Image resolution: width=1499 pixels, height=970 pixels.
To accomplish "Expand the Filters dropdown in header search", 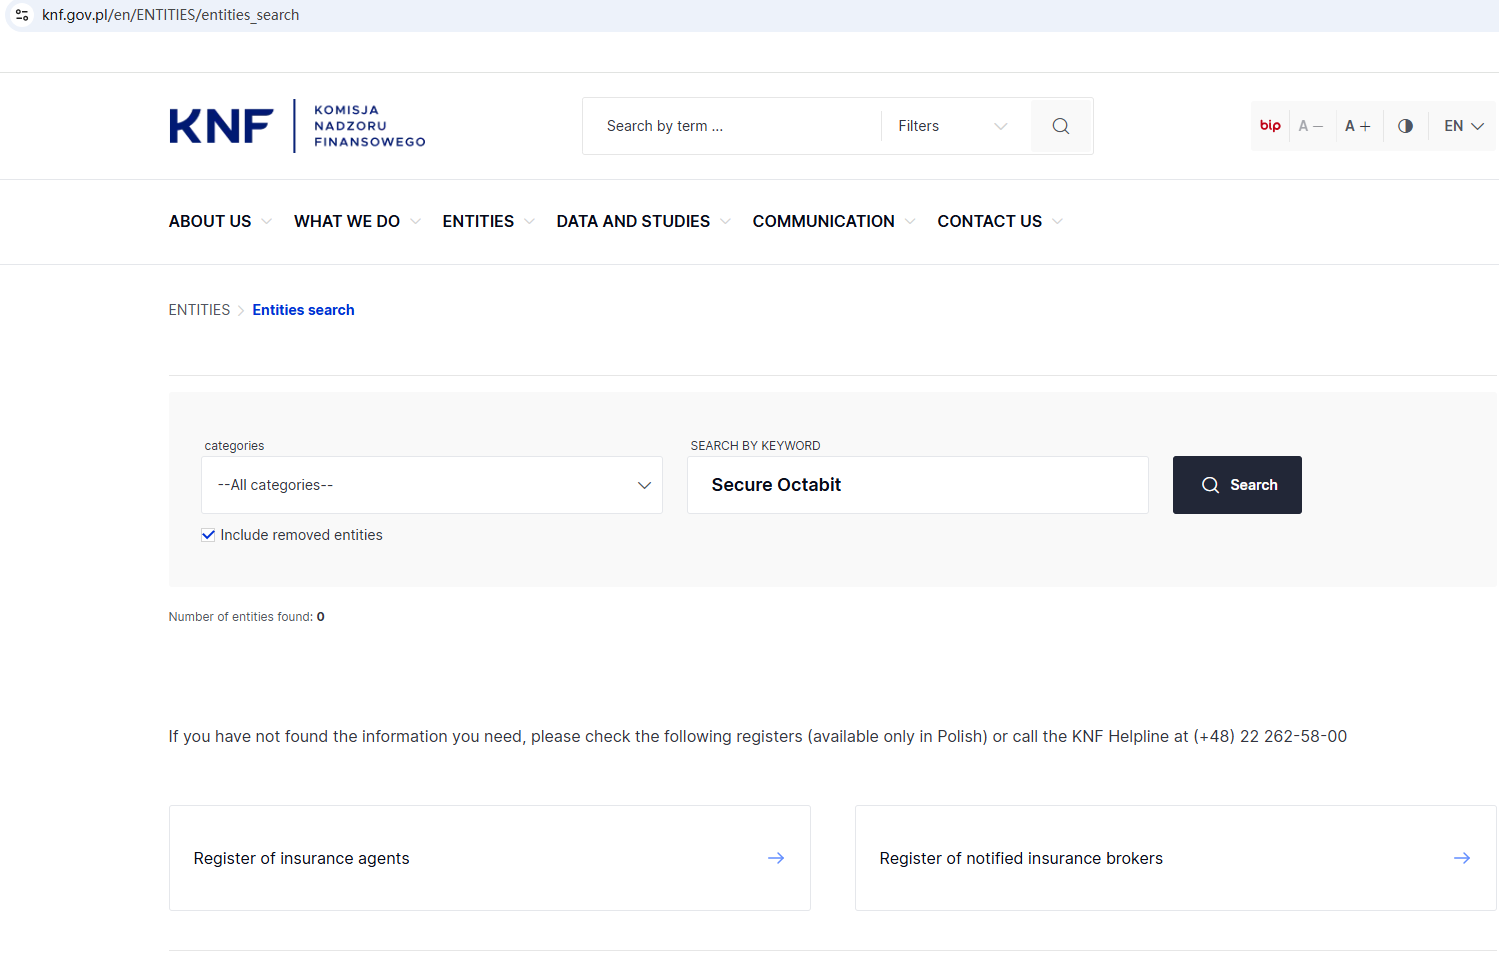I will click(x=952, y=126).
